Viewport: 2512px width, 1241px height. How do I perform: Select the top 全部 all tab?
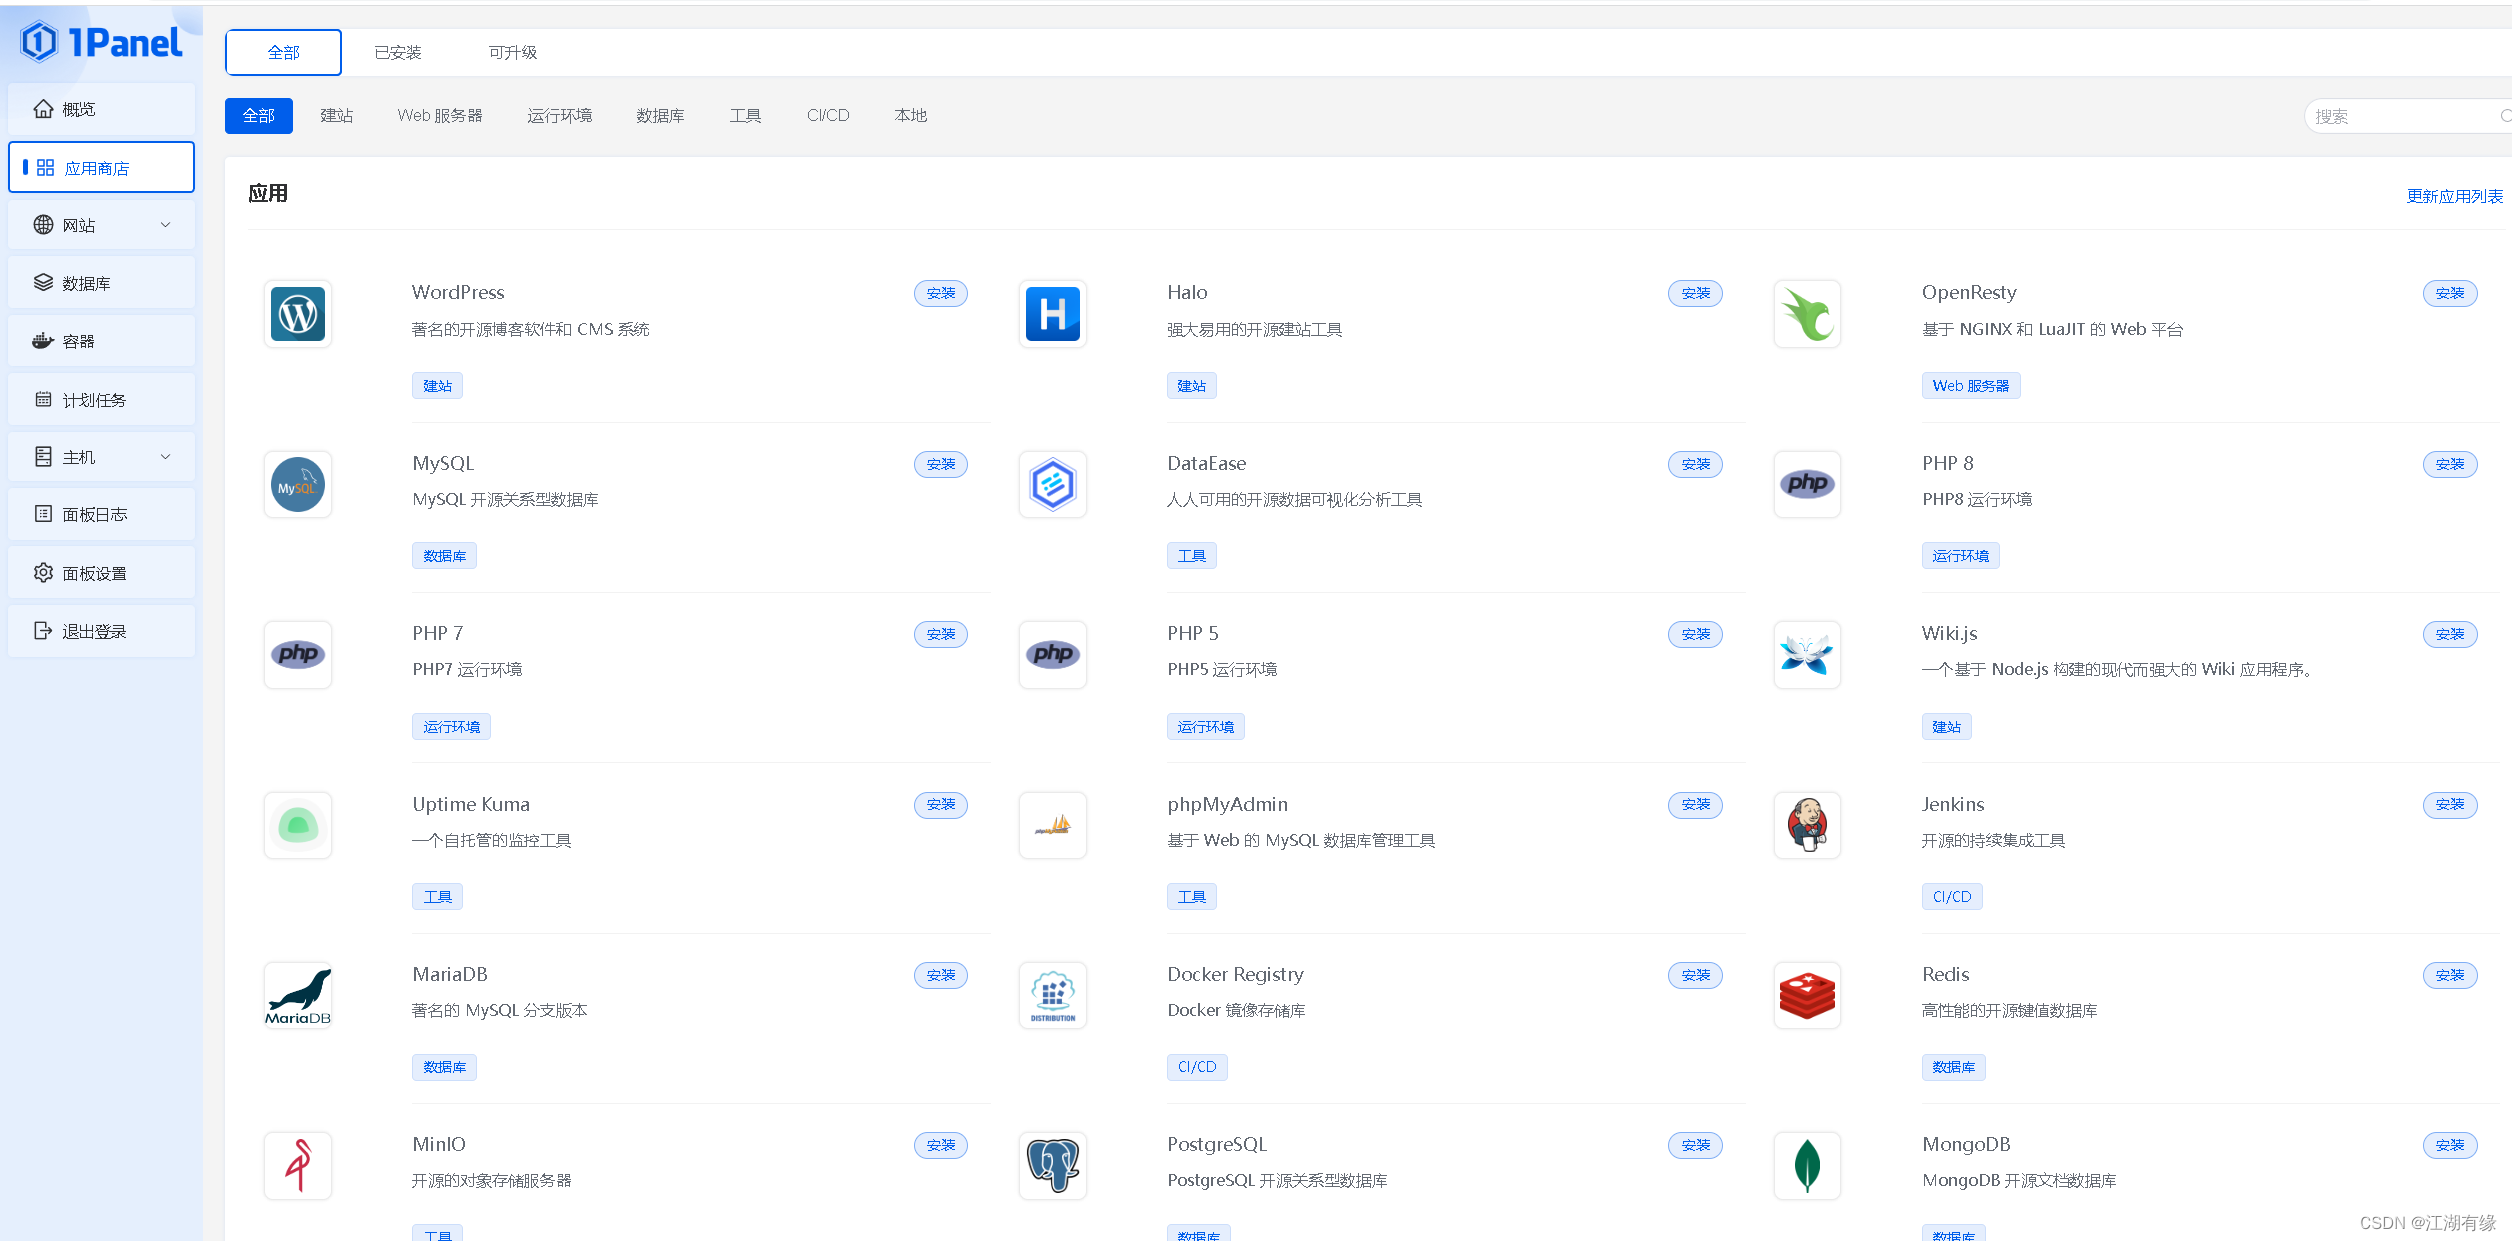283,52
